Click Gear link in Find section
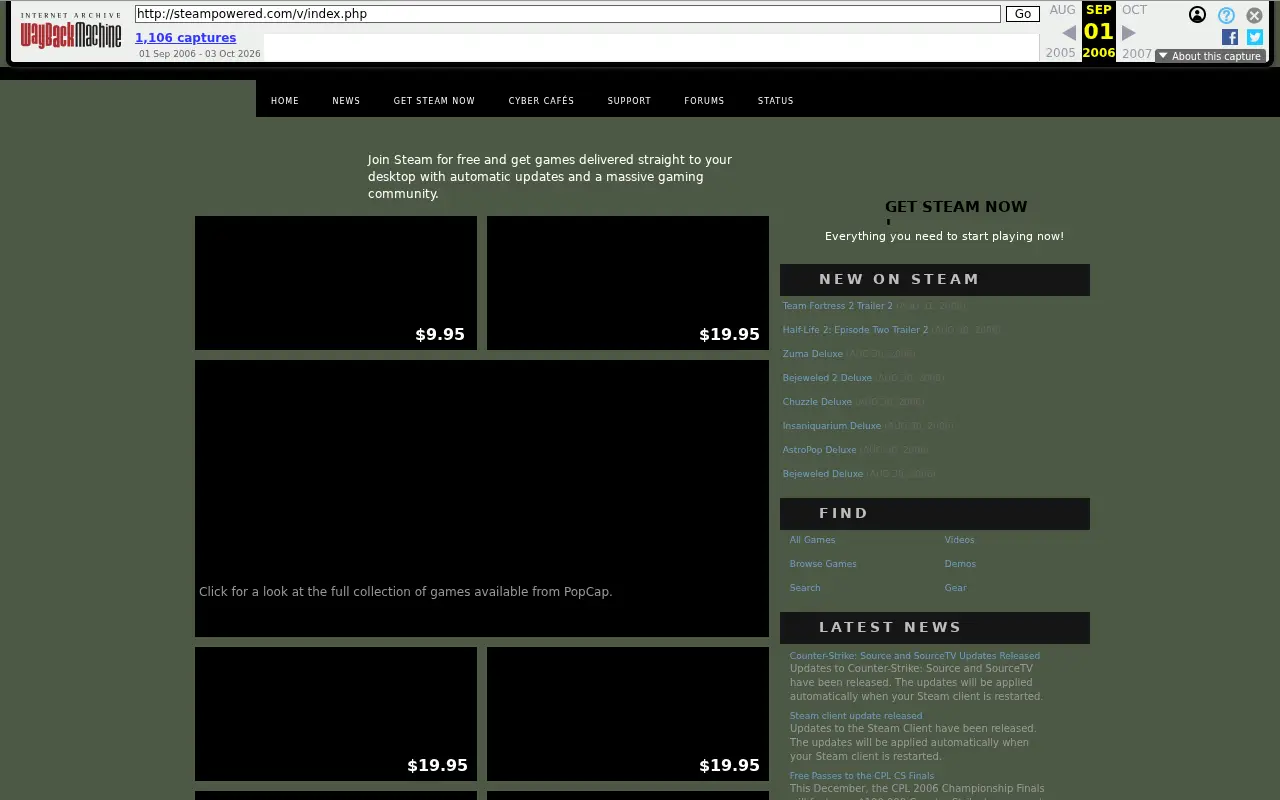 [955, 588]
